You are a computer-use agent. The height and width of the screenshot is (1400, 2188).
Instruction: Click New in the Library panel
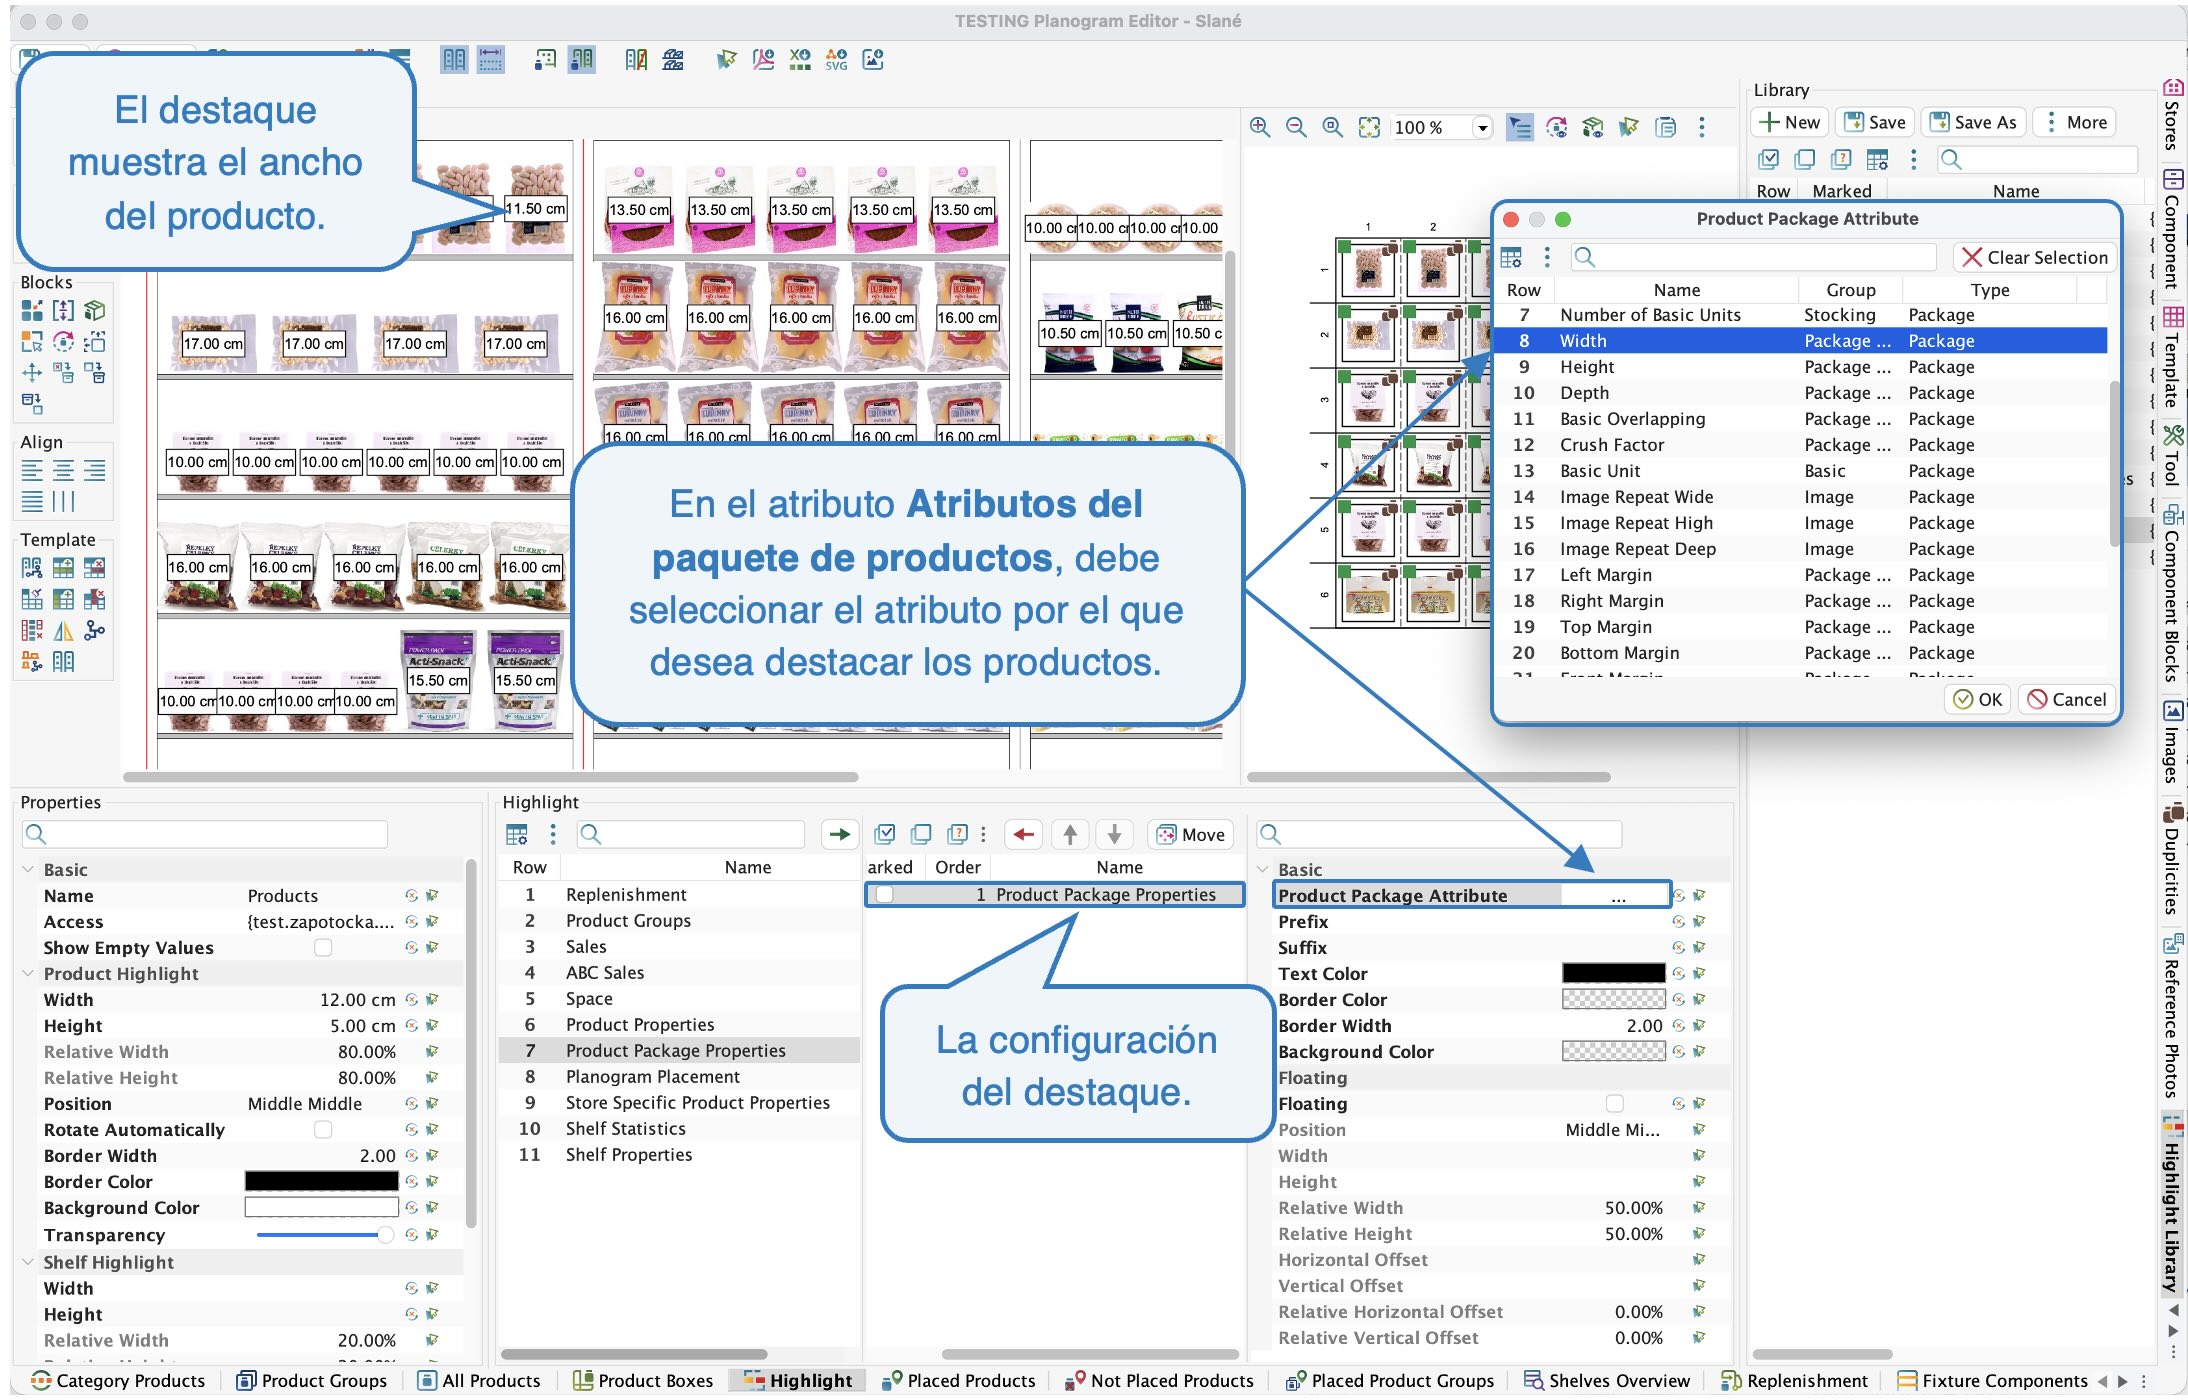[x=1790, y=122]
